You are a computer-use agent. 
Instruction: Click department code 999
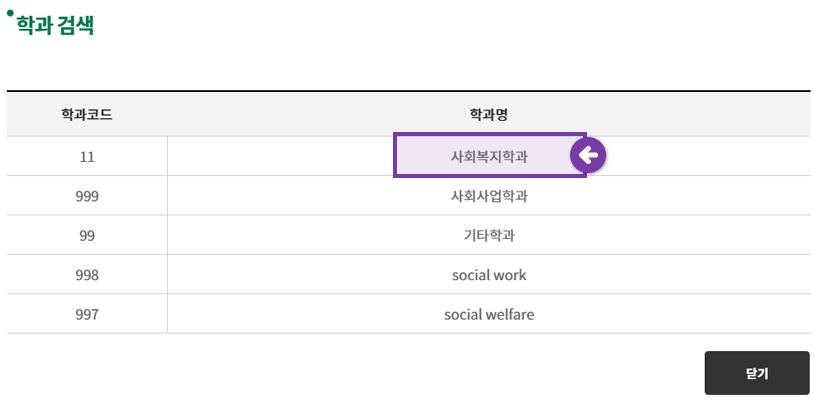click(87, 196)
